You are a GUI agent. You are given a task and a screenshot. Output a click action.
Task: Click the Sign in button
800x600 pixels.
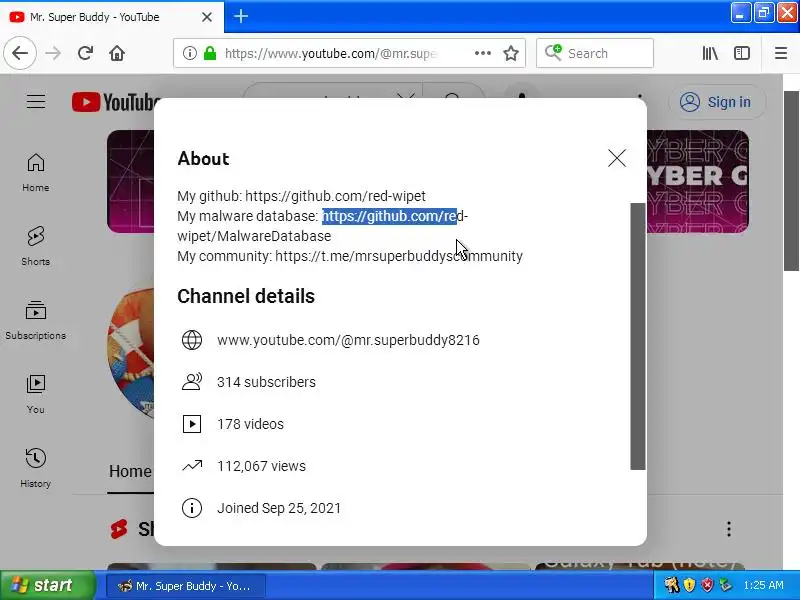click(716, 102)
